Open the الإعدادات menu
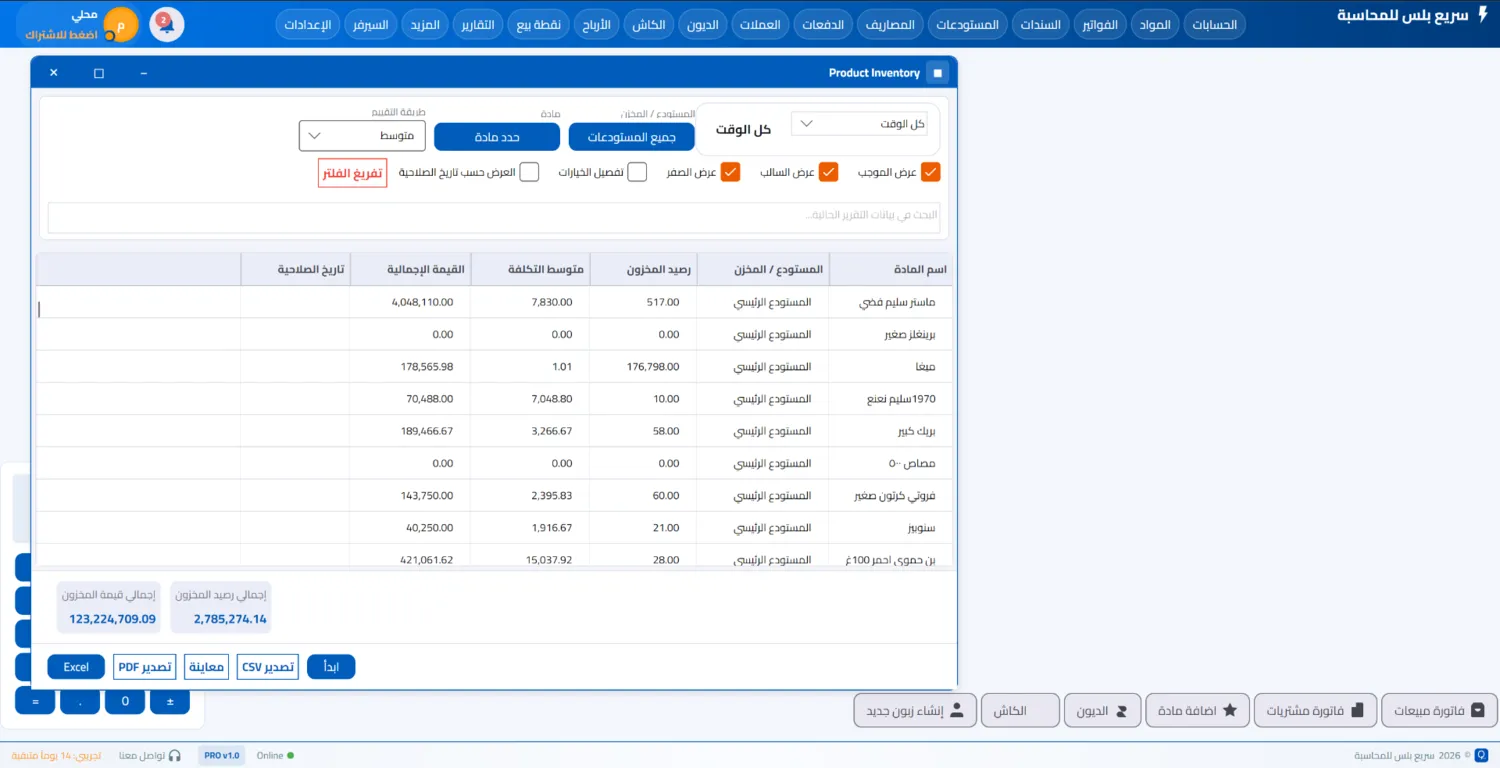The width and height of the screenshot is (1500, 768). tap(308, 24)
